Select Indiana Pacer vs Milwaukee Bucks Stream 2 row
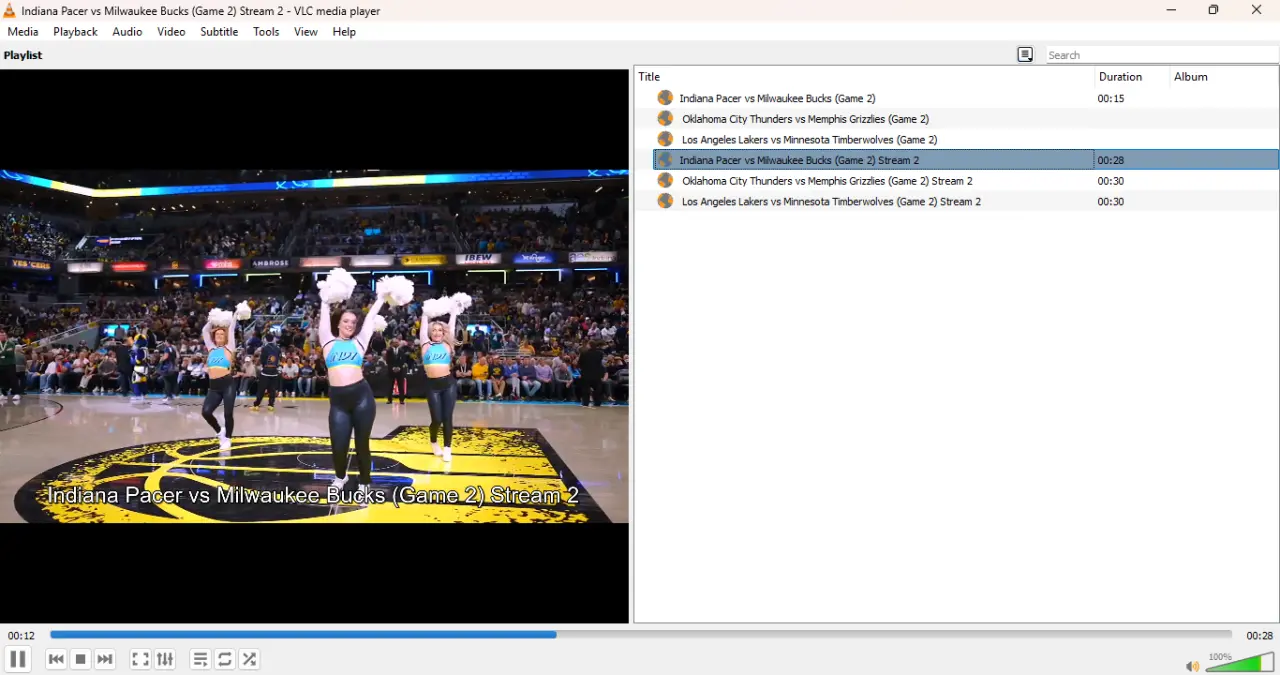Viewport: 1280px width, 675px height. pyautogui.click(x=966, y=160)
